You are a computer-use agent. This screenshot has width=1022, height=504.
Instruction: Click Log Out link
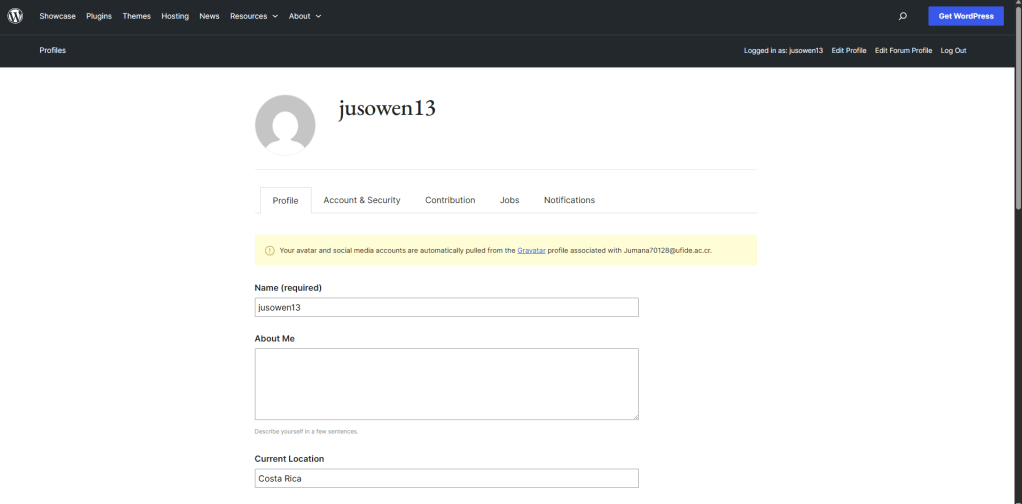click(x=953, y=50)
